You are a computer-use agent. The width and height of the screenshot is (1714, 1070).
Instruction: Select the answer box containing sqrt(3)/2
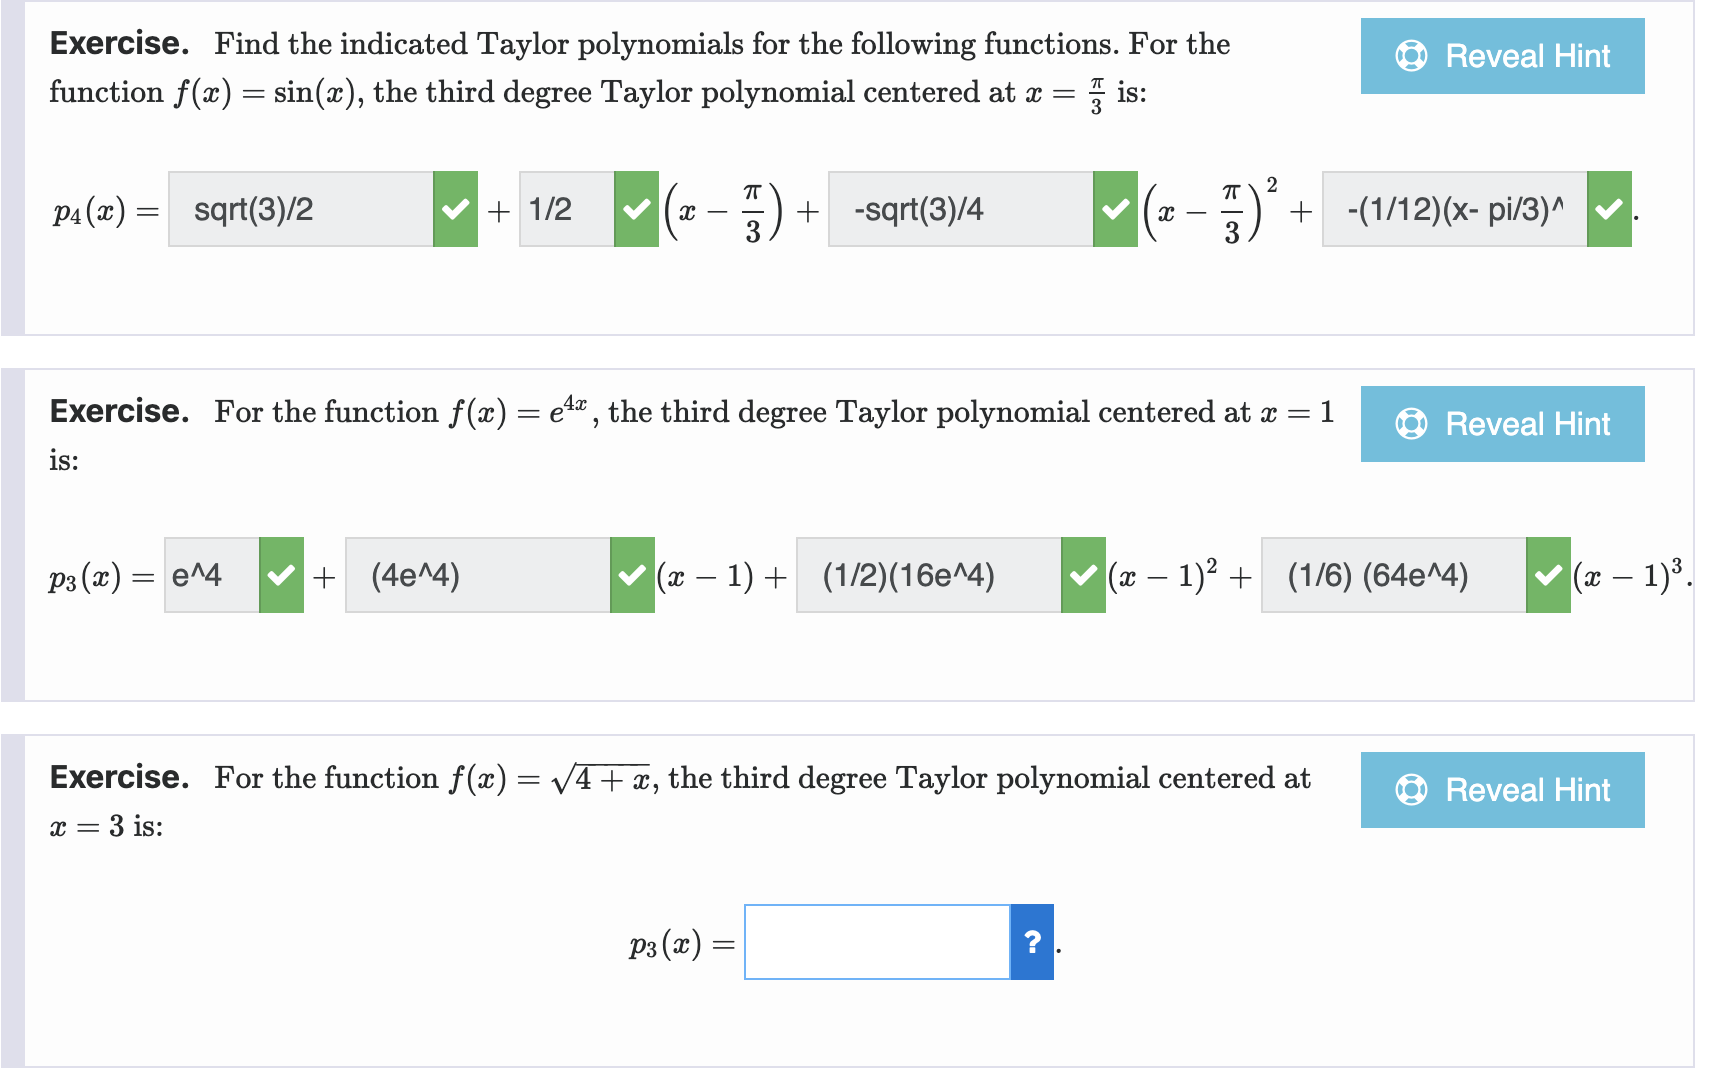coord(300,209)
